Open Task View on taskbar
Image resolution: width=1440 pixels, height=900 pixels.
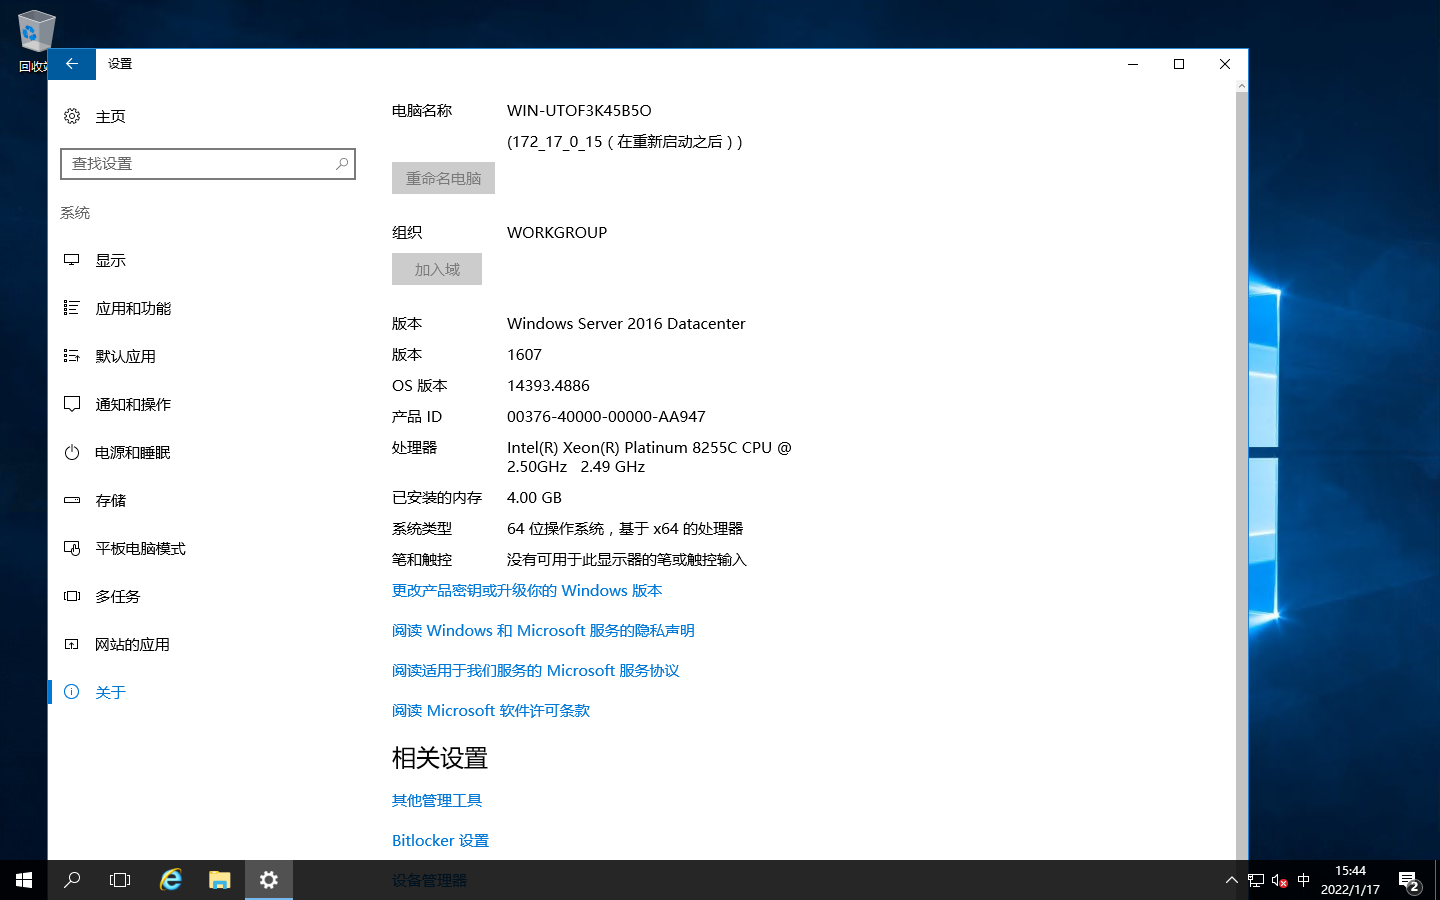120,880
